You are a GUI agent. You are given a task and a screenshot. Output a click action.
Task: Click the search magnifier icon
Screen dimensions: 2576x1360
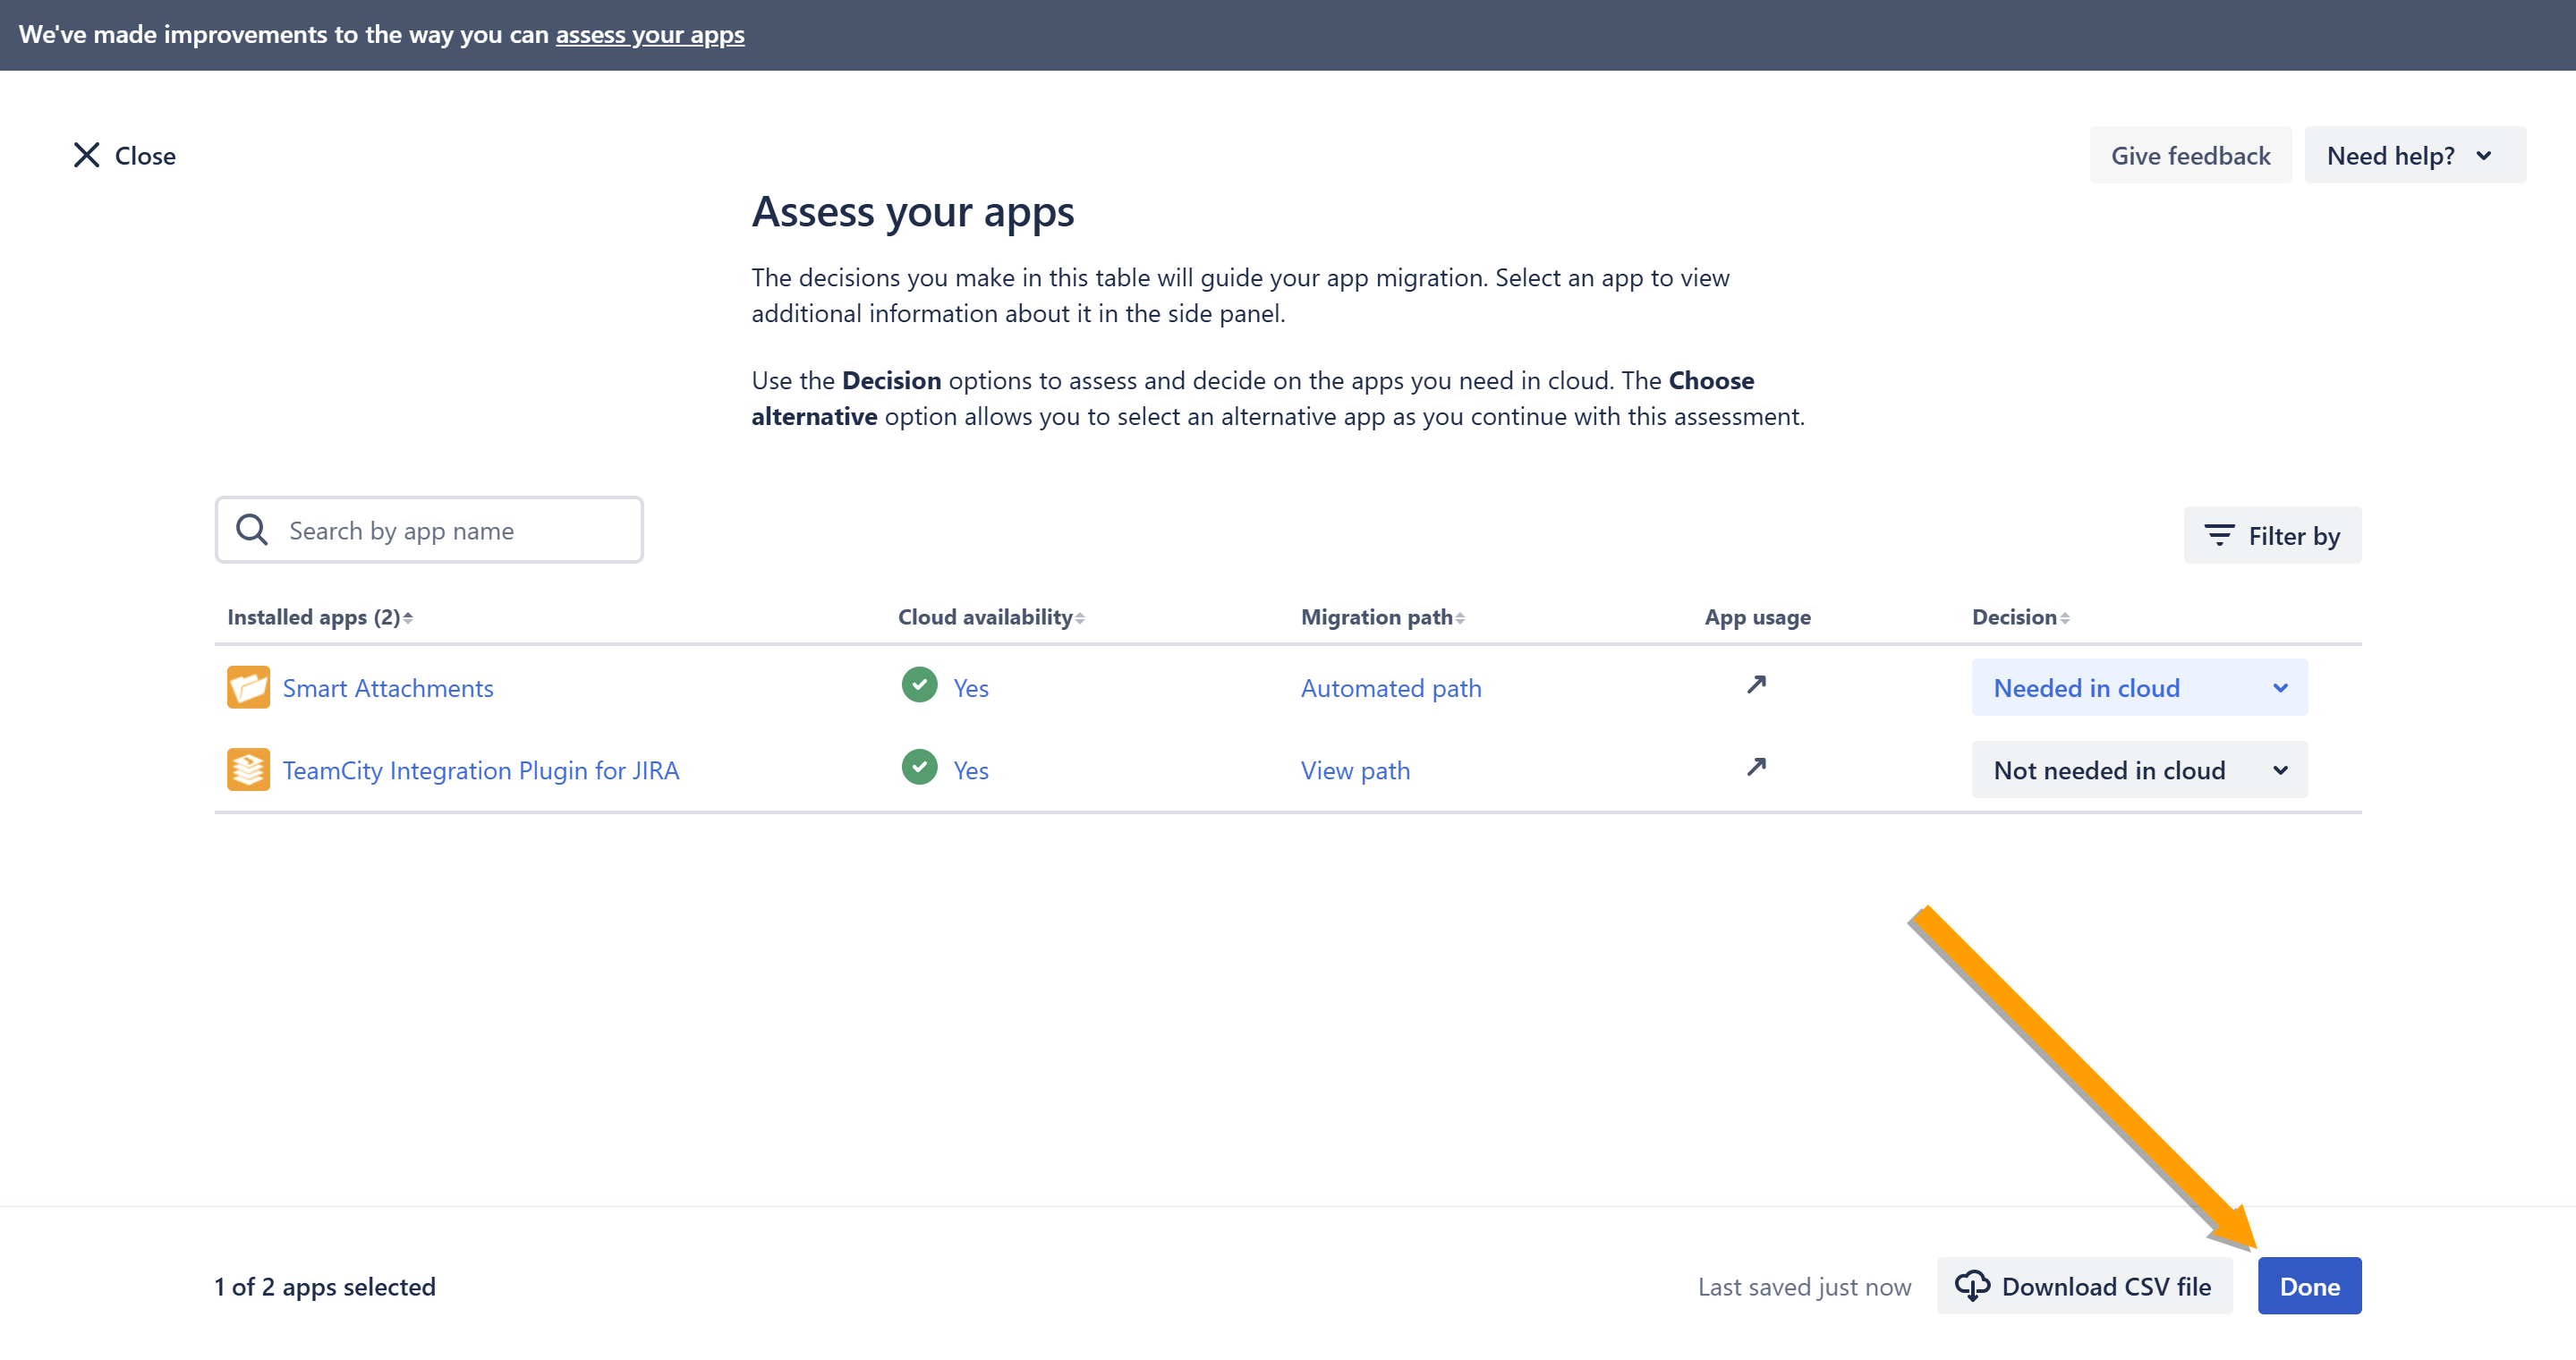(x=252, y=530)
